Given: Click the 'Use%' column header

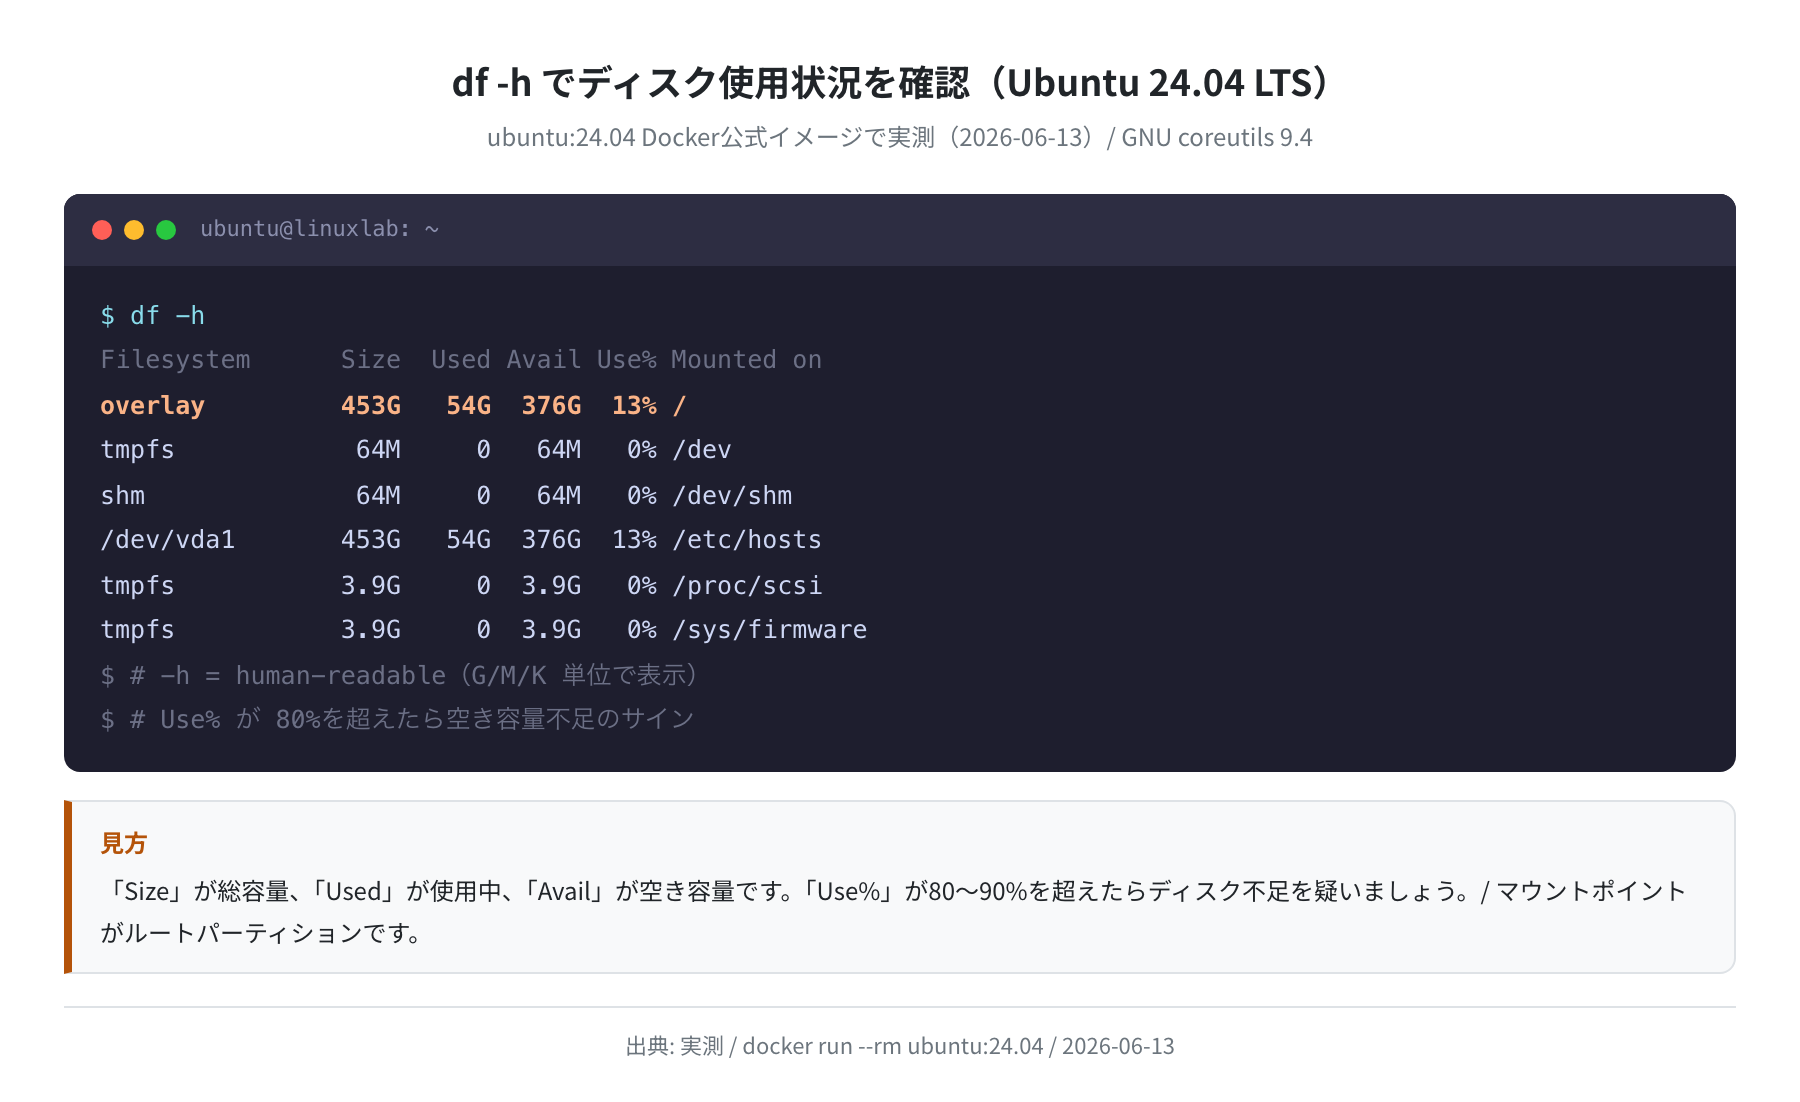Looking at the screenshot, I should pyautogui.click(x=627, y=360).
